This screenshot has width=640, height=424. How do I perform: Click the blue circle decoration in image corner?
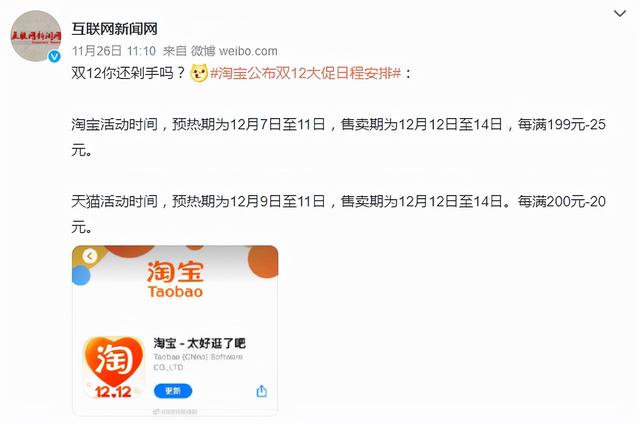tap(81, 275)
